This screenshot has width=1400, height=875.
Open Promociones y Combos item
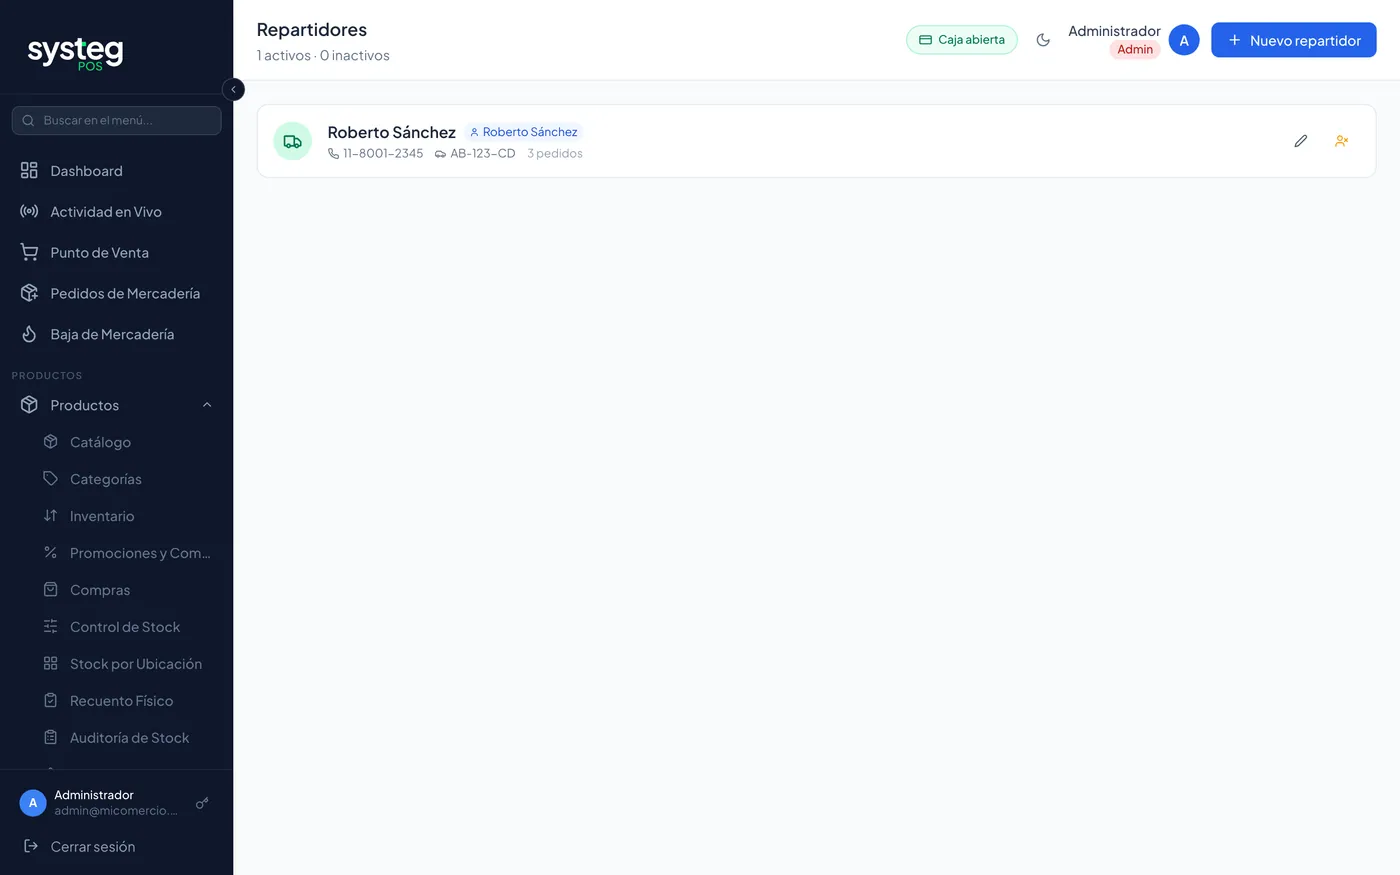pyautogui.click(x=127, y=553)
